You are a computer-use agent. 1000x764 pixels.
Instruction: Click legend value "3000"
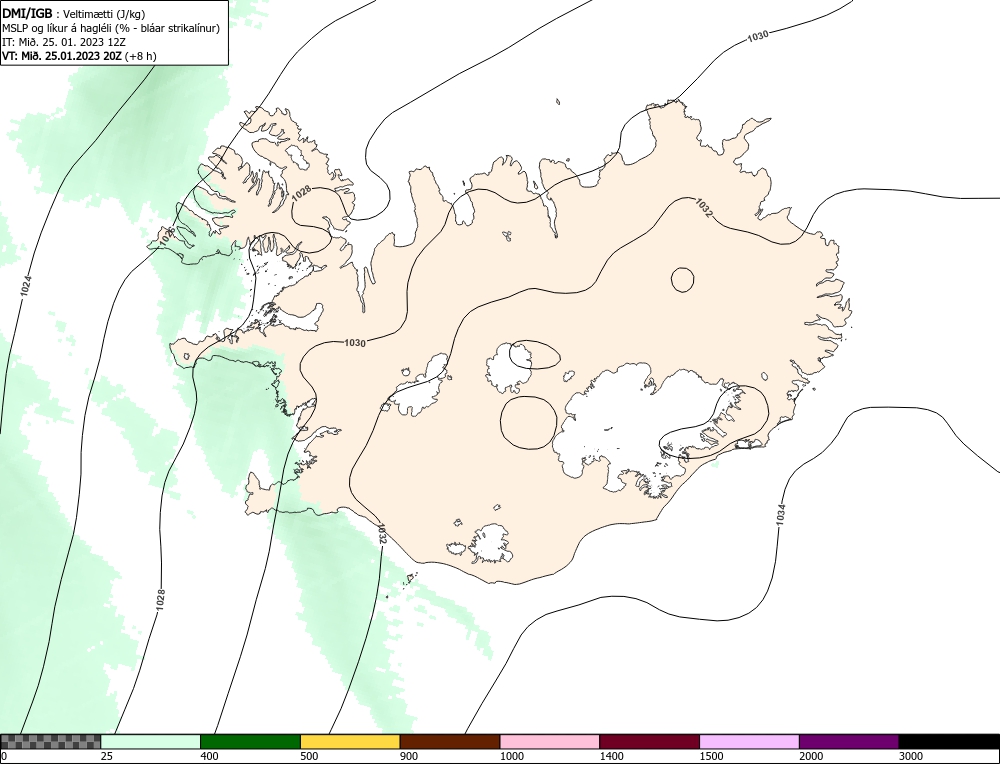tap(911, 757)
